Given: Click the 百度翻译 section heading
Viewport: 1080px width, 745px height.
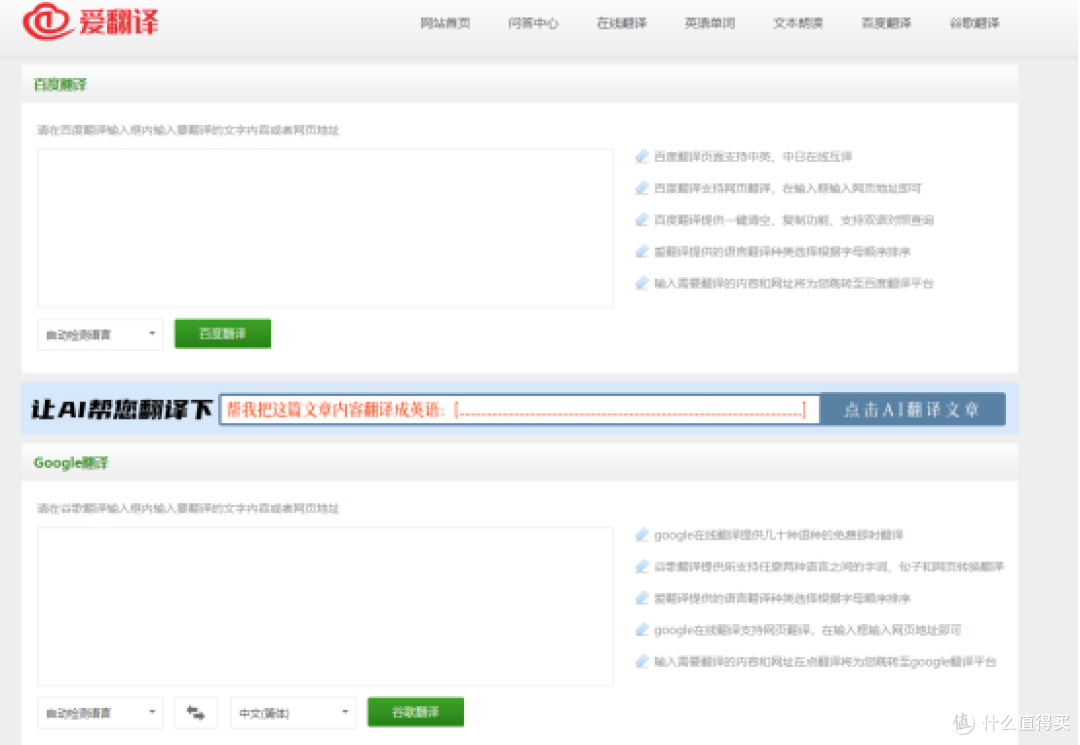Looking at the screenshot, I should (60, 85).
